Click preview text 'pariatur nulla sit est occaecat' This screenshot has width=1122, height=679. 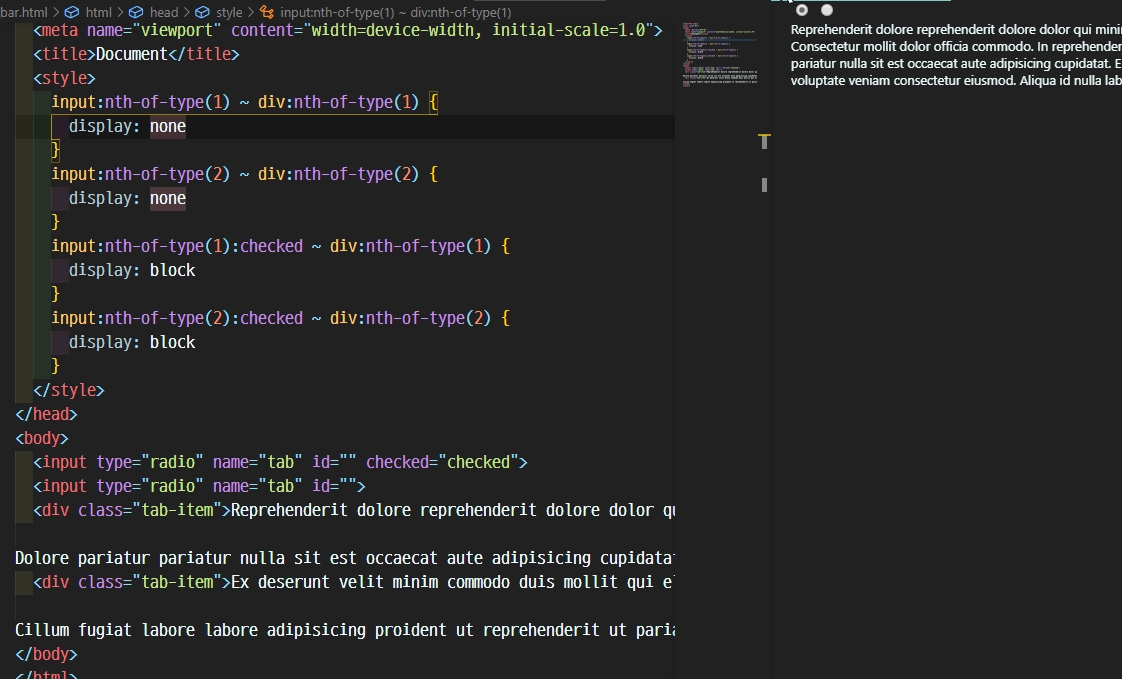(x=874, y=64)
